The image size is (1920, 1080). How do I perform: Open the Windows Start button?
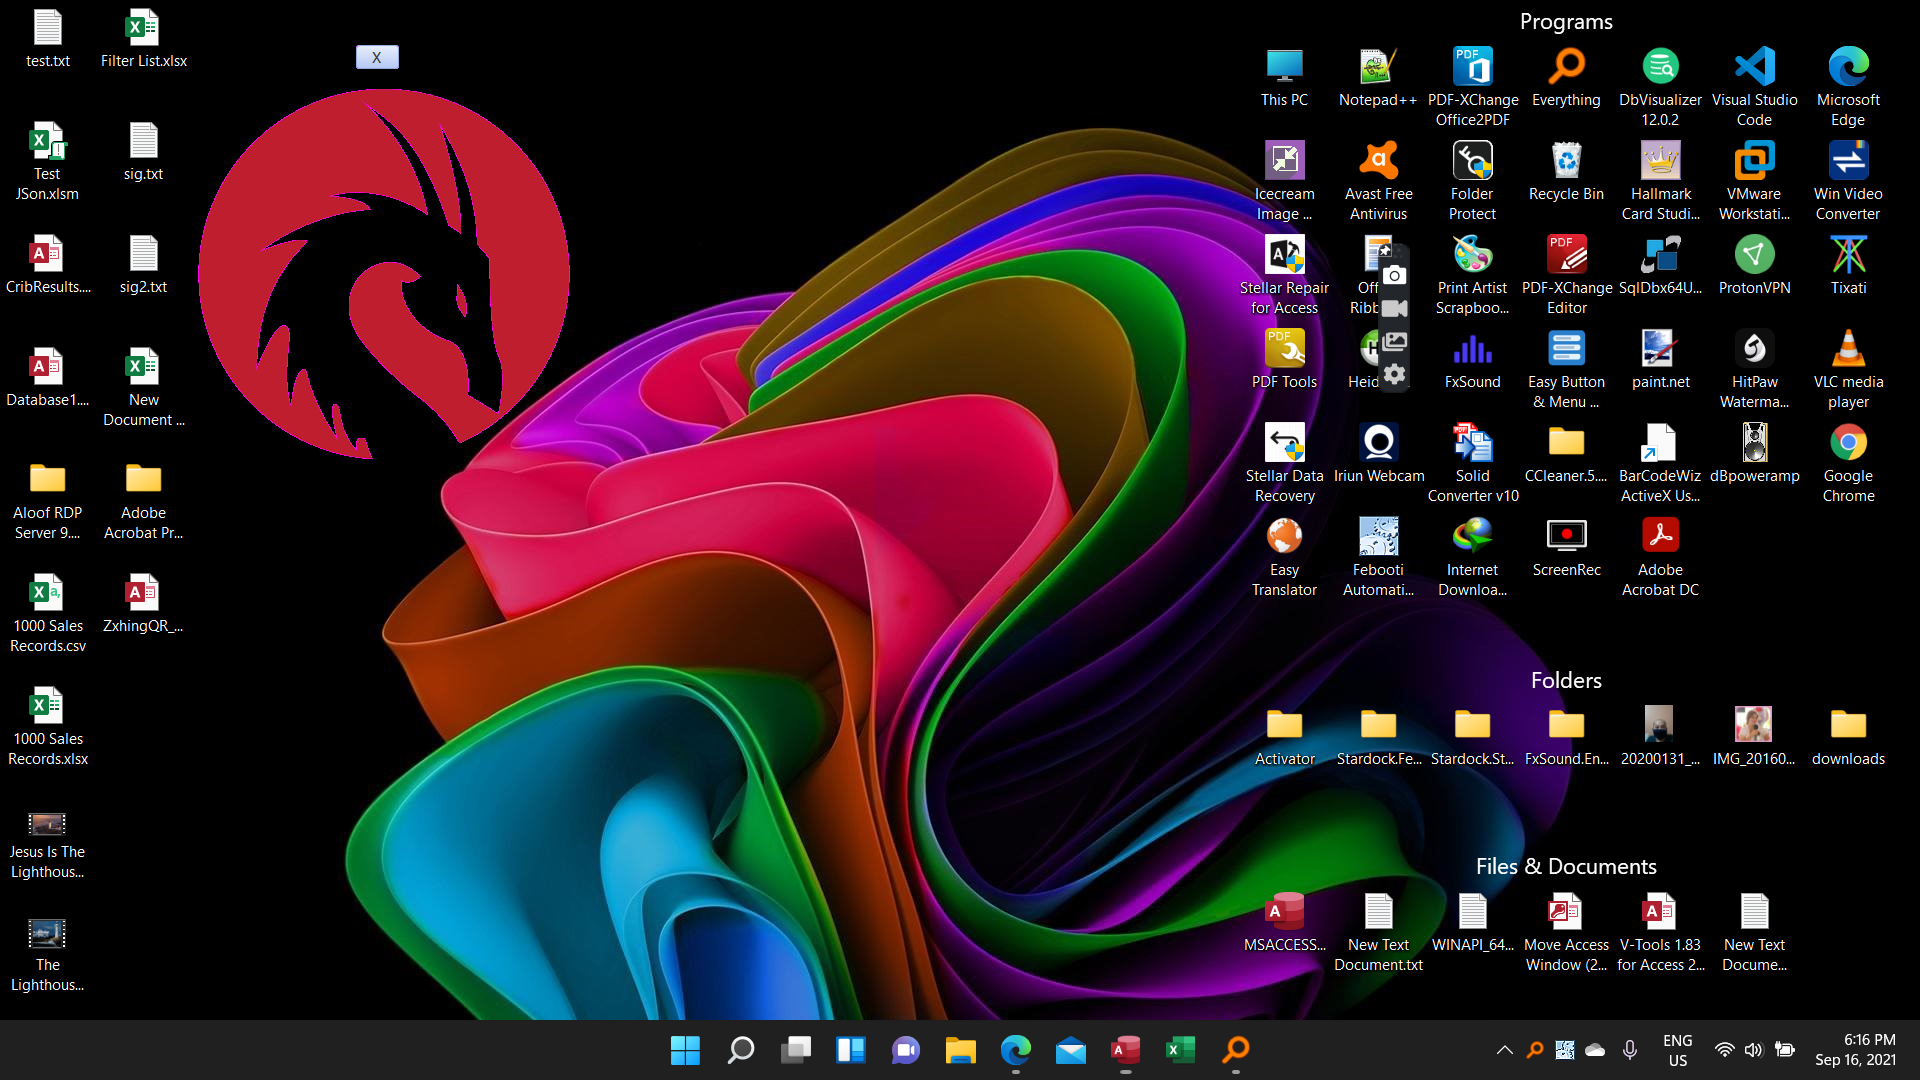(685, 1050)
